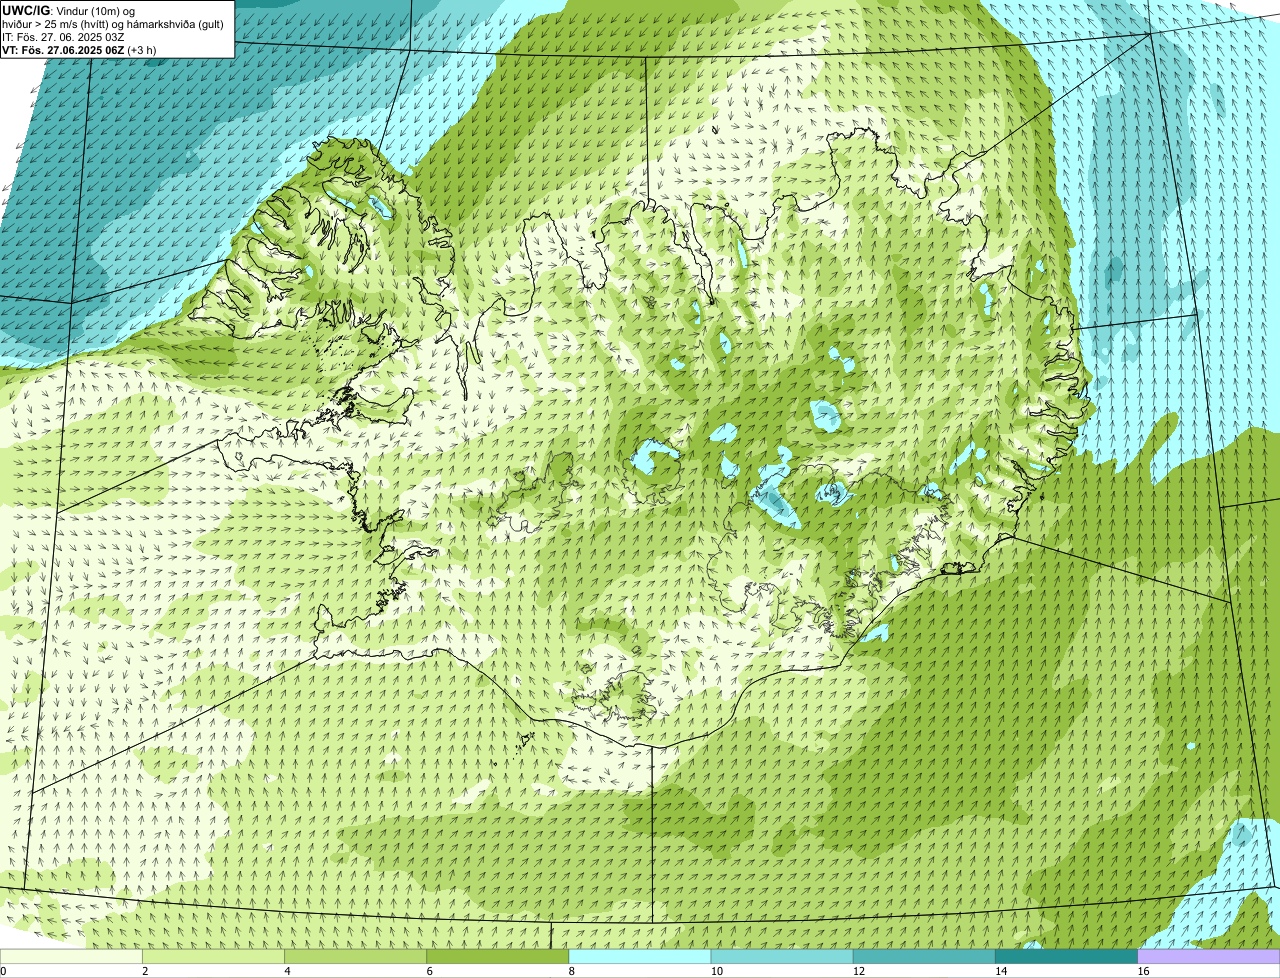Click the initial time "IT: Fös. 27. 06. 2025 03Z"

click(63, 37)
